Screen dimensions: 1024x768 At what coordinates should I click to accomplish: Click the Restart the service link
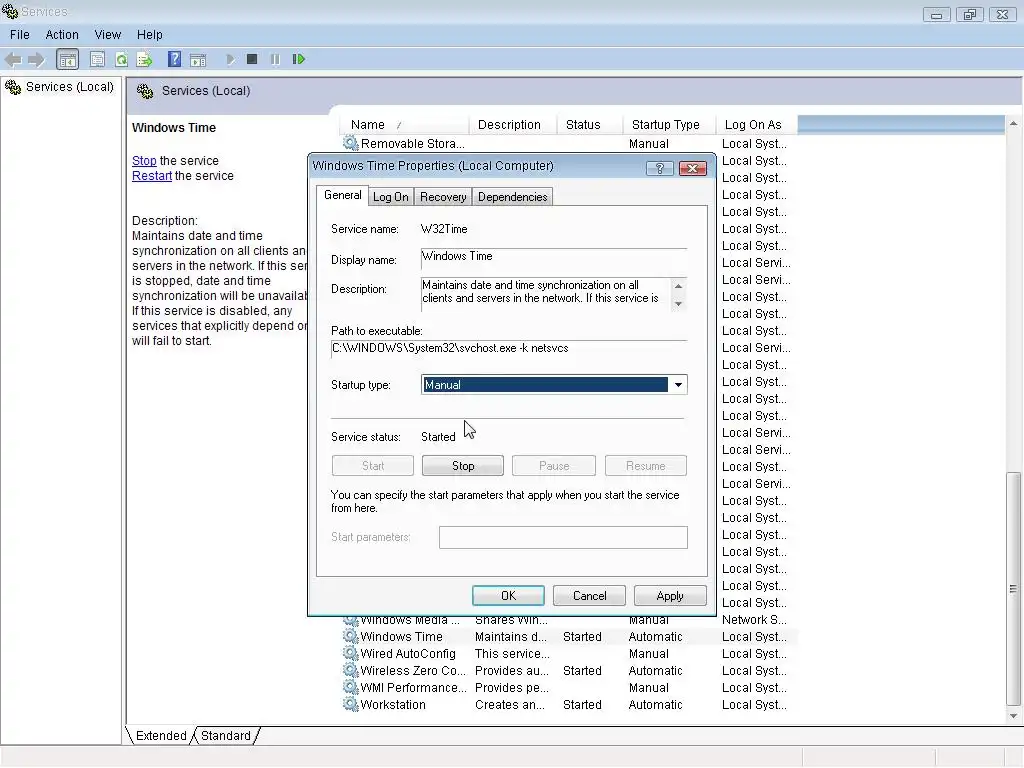(x=152, y=176)
